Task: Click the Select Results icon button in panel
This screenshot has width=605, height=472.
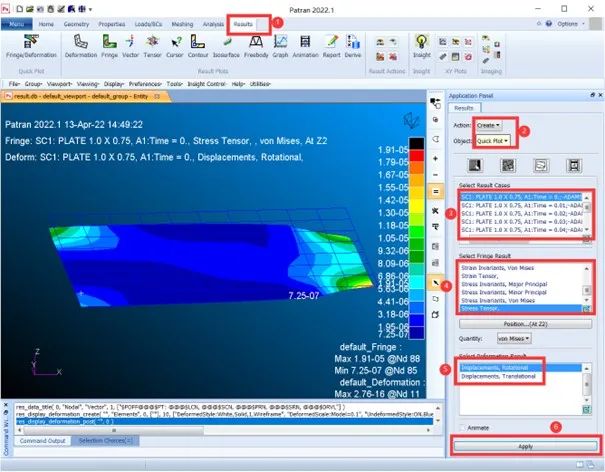Action: (475, 166)
